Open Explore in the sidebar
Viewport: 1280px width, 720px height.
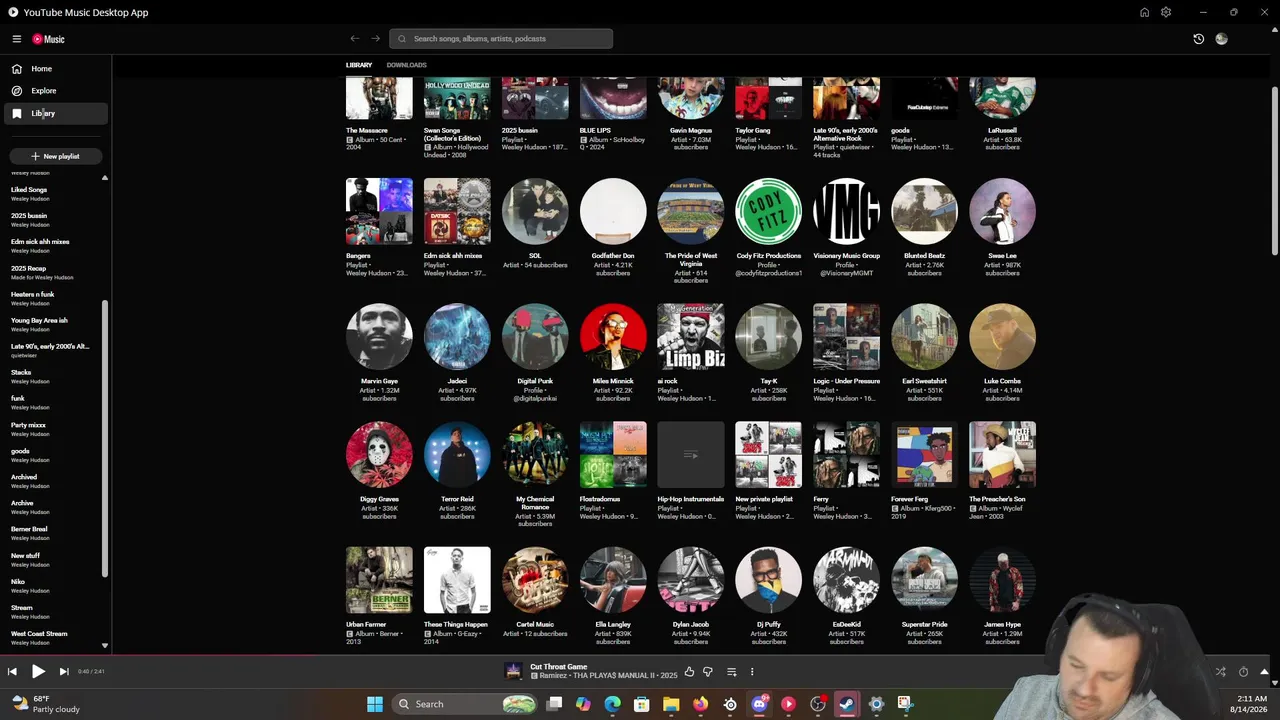tap(56, 91)
